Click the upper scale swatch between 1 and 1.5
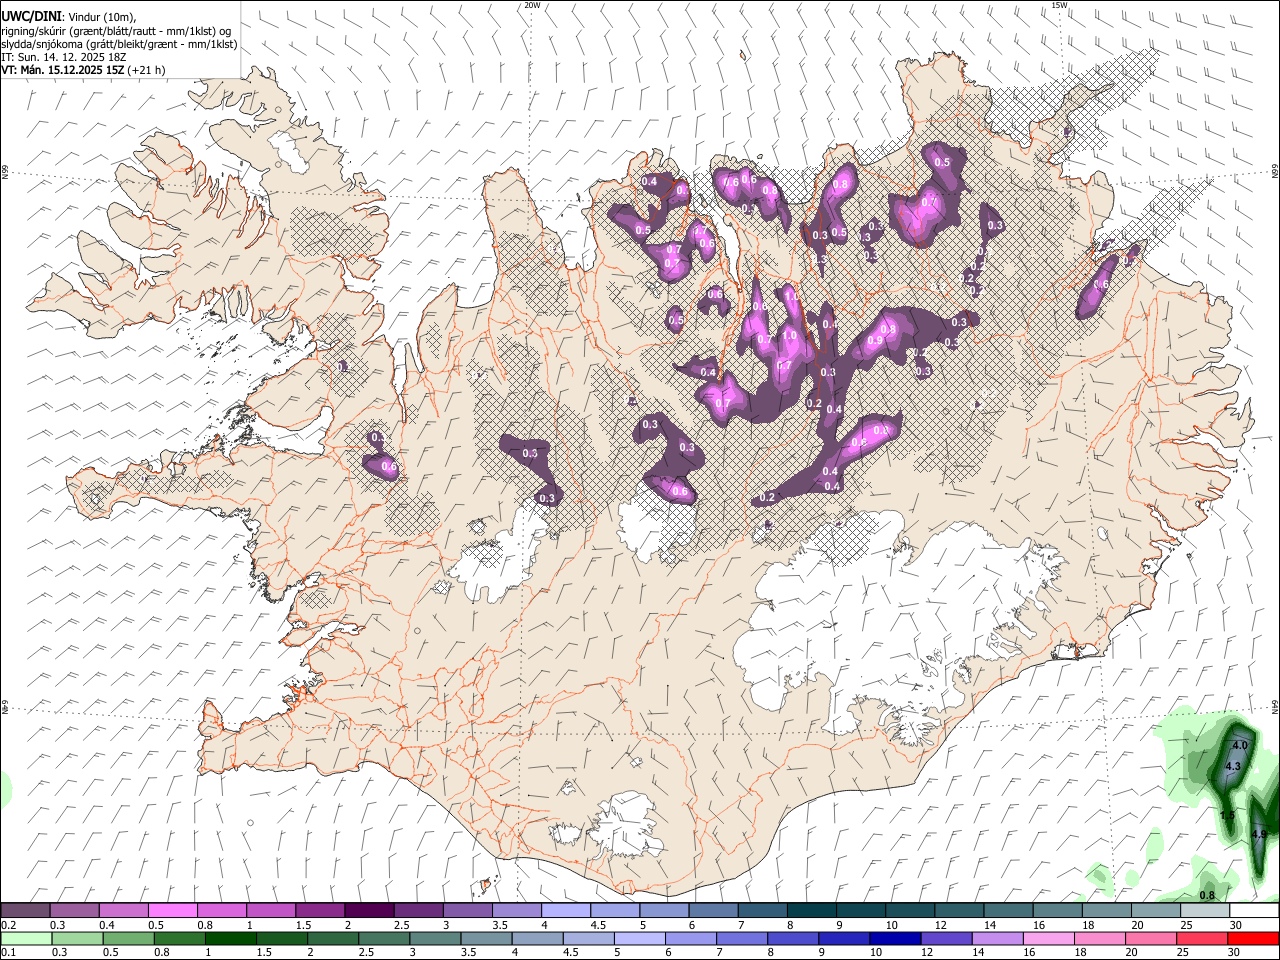 point(271,911)
